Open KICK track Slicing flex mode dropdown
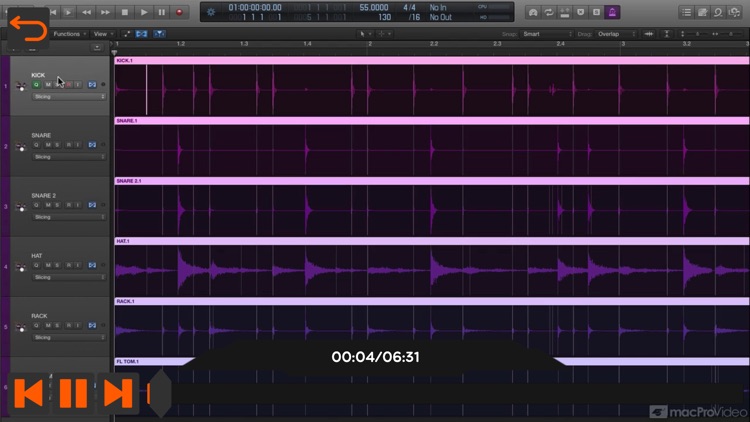 pos(68,97)
